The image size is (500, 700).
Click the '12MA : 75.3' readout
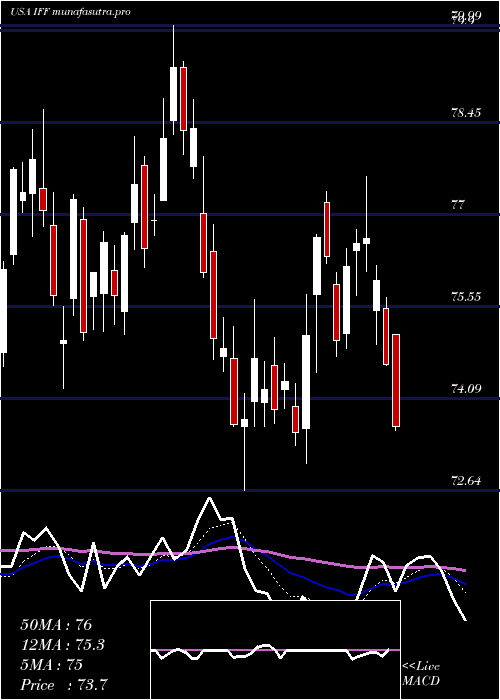pos(63,645)
